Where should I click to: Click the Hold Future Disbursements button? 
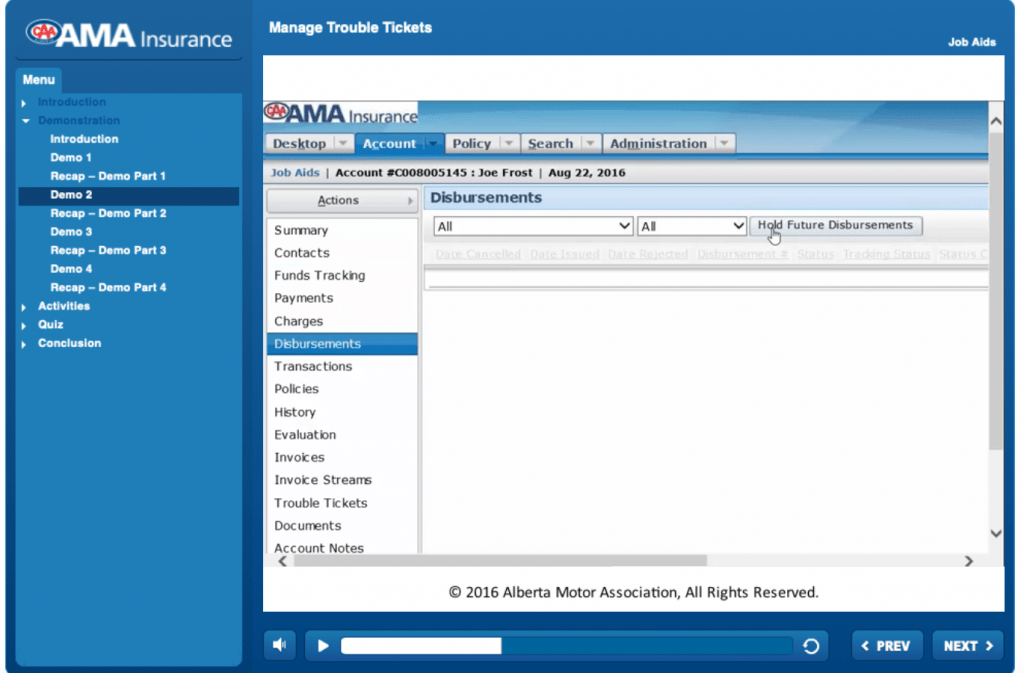pyautogui.click(x=835, y=226)
